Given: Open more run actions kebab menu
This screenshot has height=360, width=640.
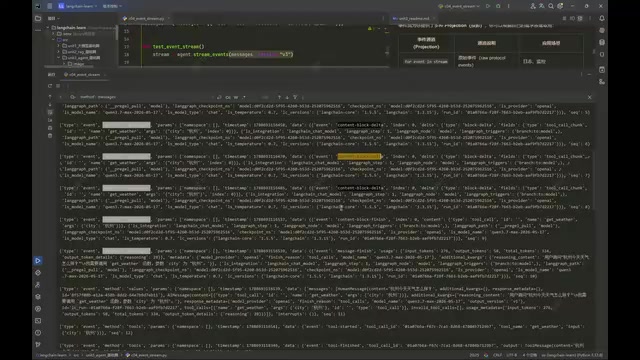Looking at the screenshot, I should 509,6.
